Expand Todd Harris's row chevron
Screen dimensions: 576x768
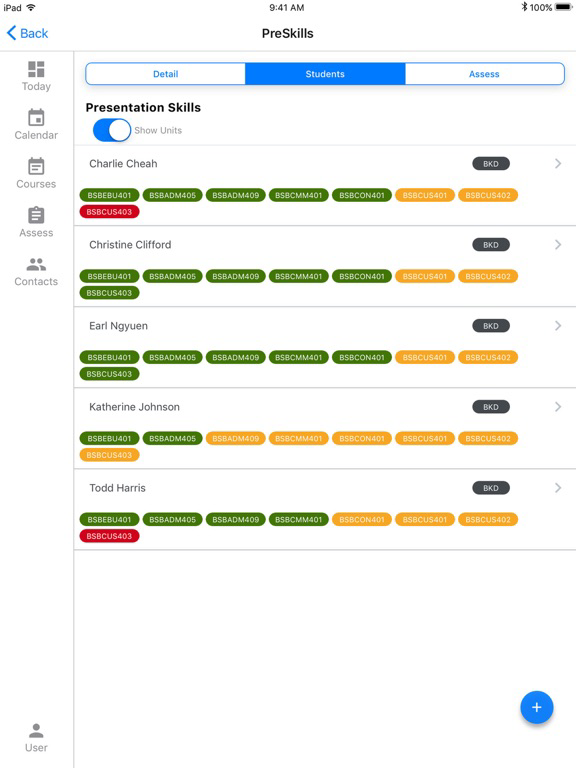(558, 488)
